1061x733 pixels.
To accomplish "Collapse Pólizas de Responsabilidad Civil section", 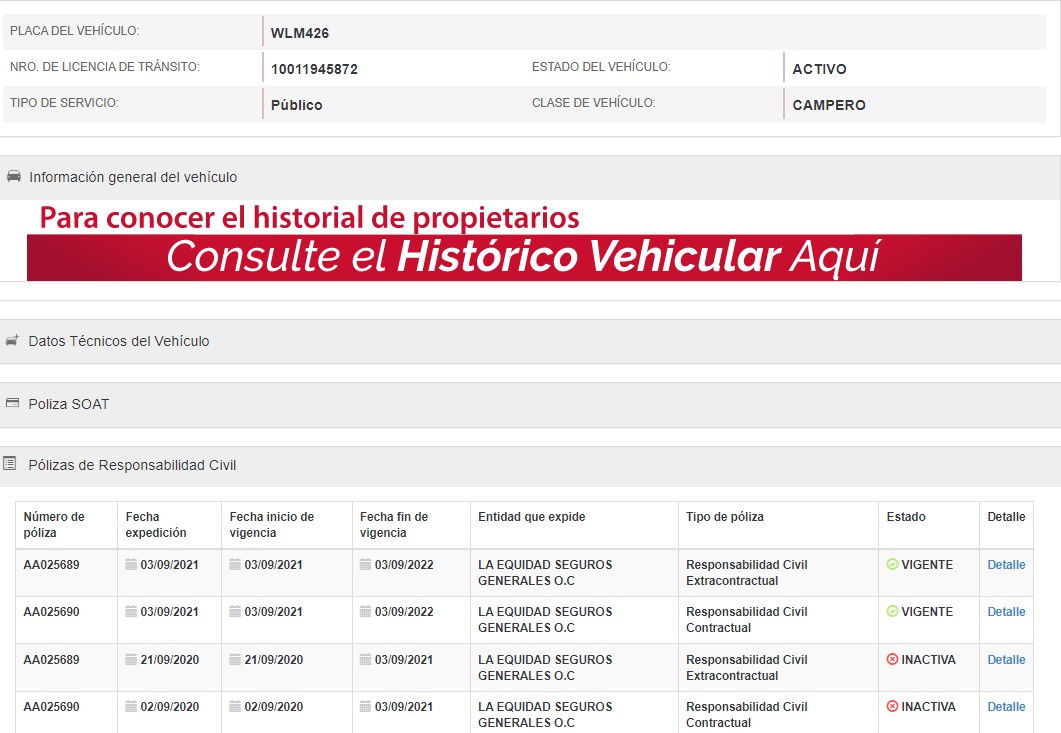I will point(132,465).
